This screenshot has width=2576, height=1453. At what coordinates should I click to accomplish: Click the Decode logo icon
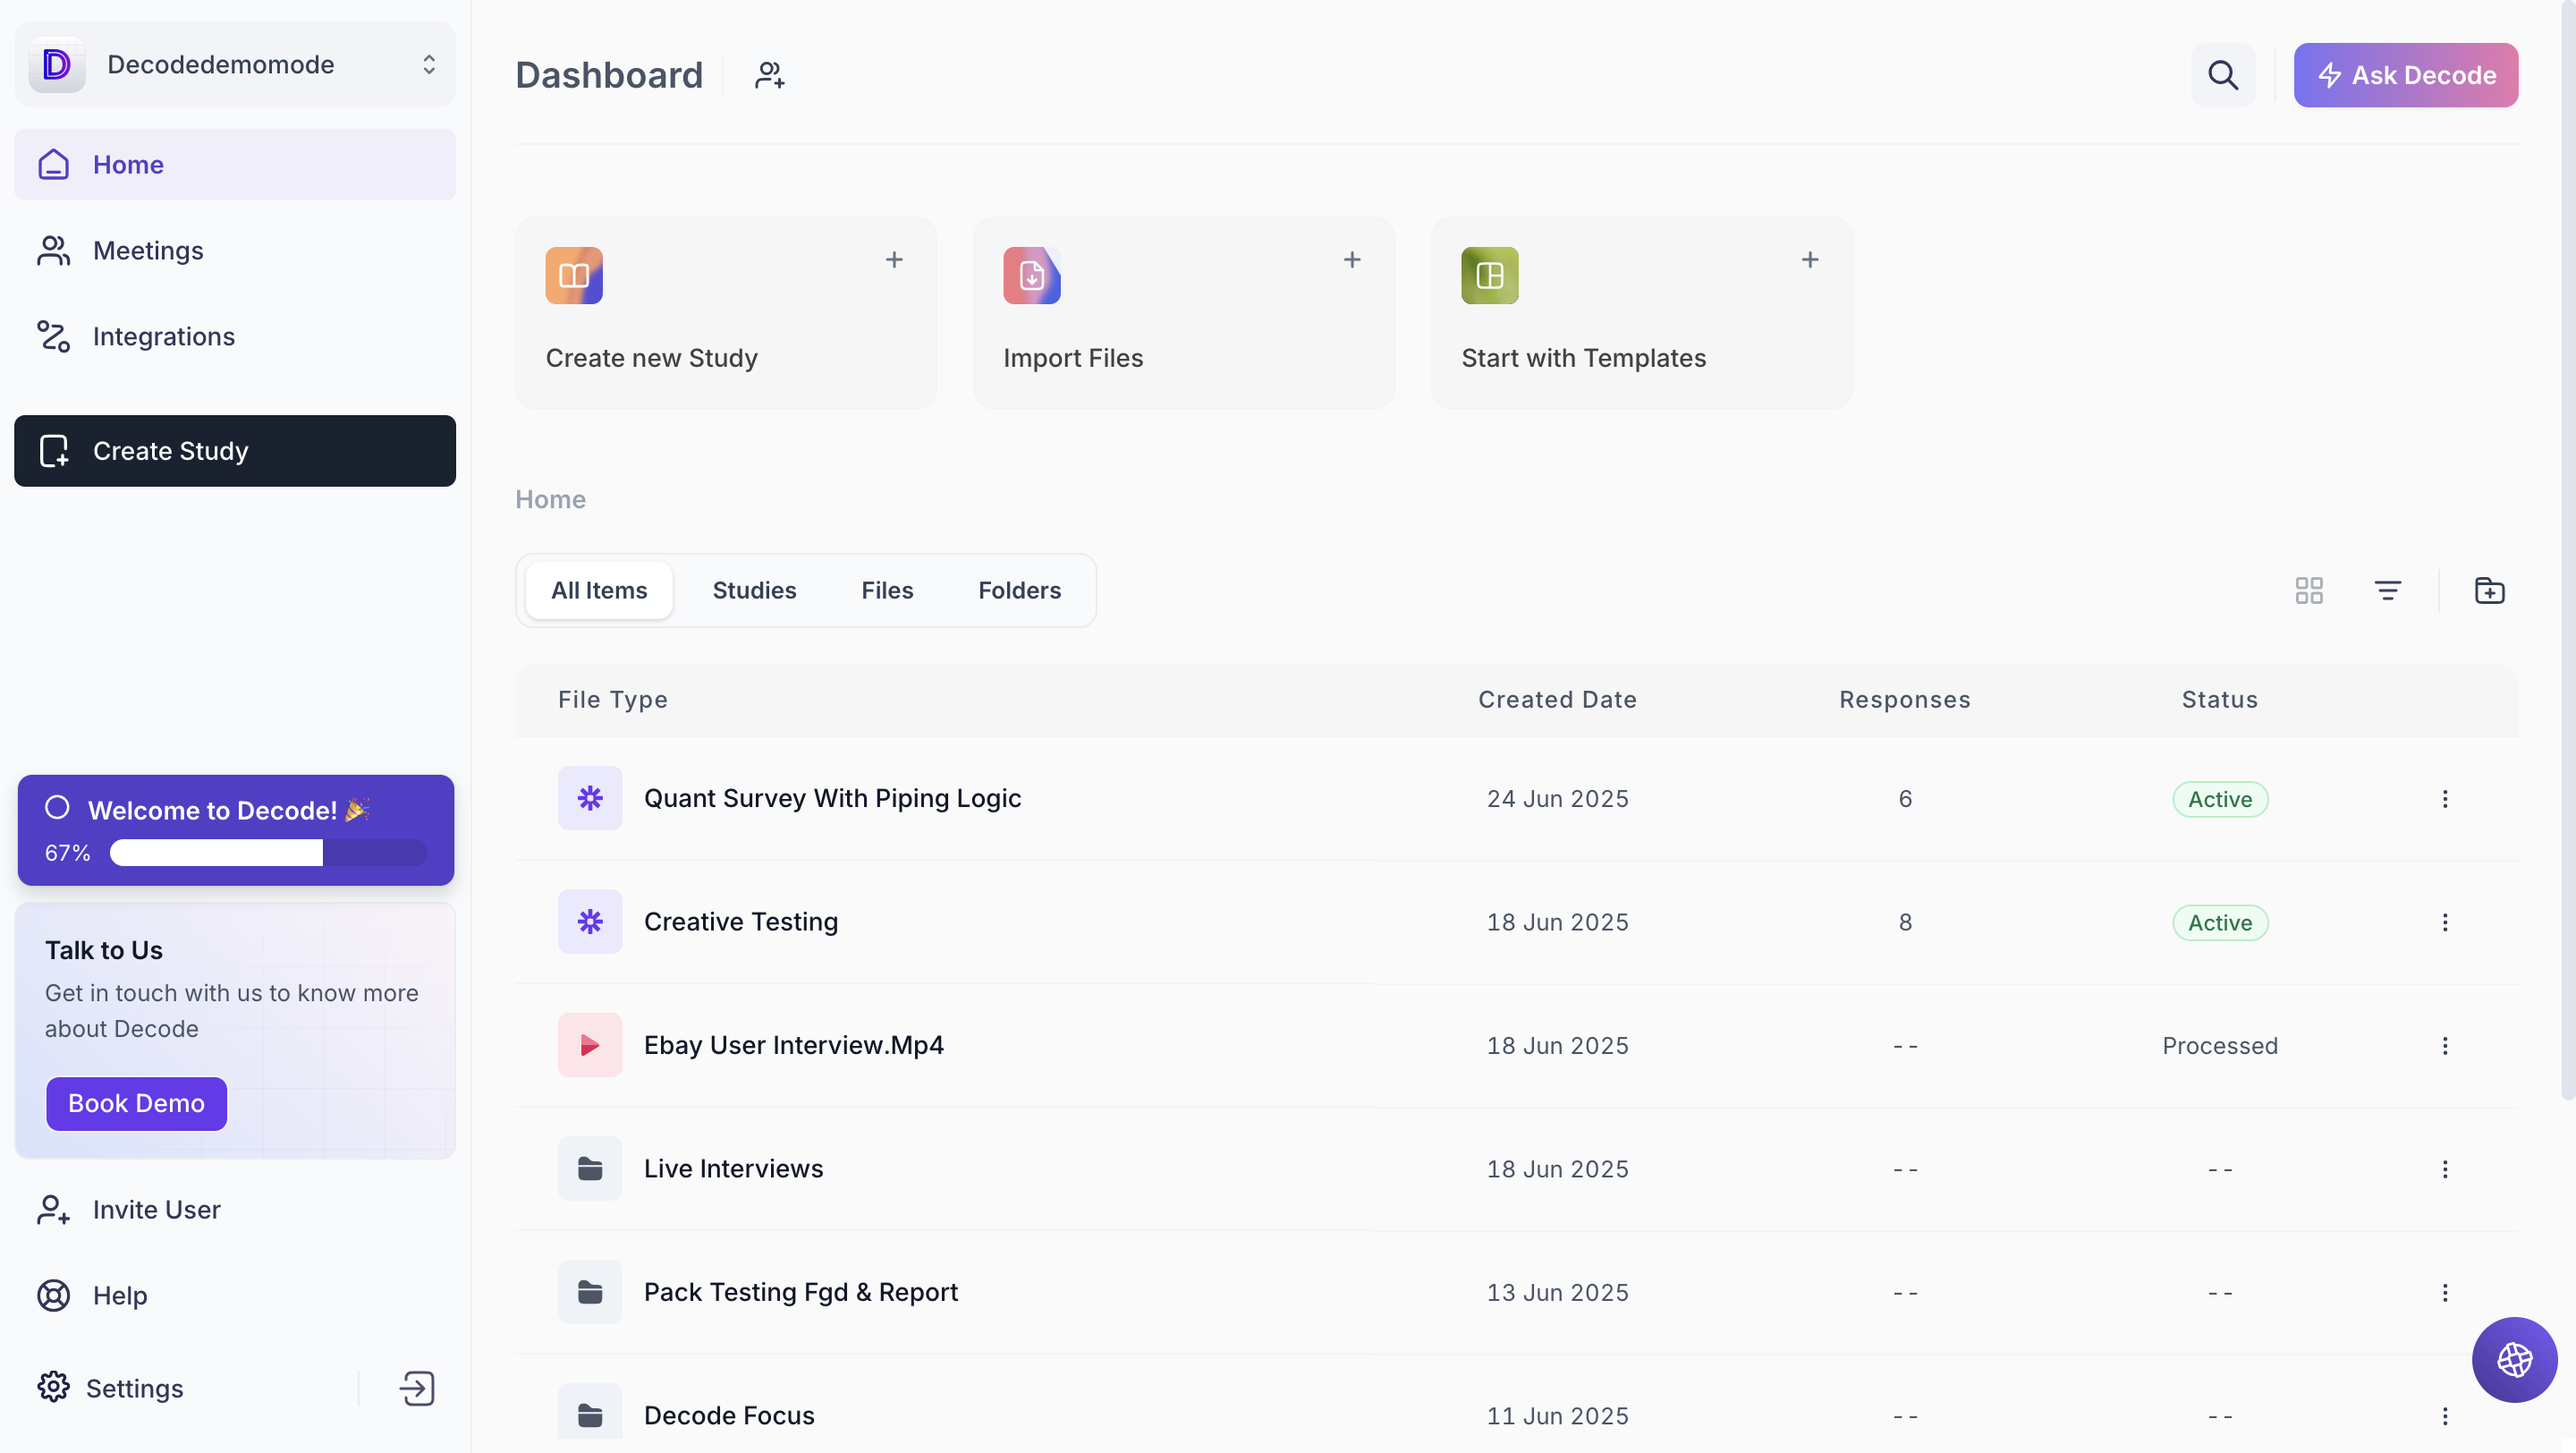(x=57, y=65)
